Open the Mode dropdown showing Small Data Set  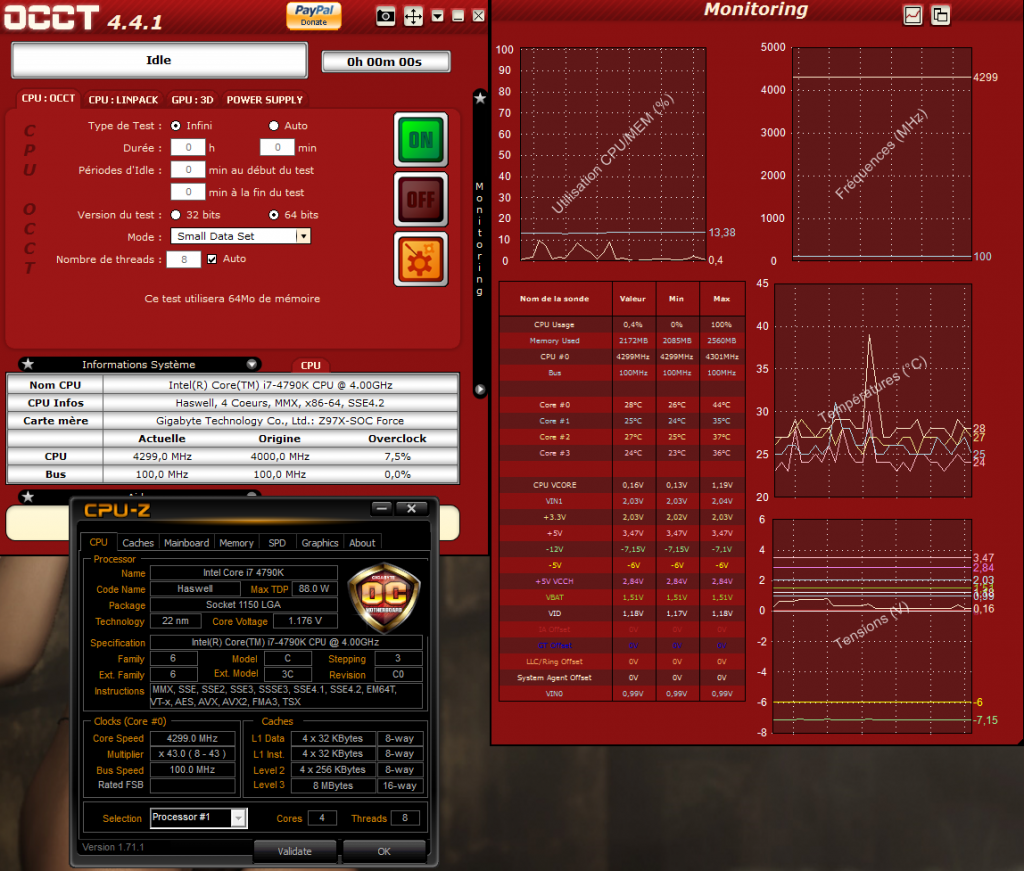click(240, 236)
